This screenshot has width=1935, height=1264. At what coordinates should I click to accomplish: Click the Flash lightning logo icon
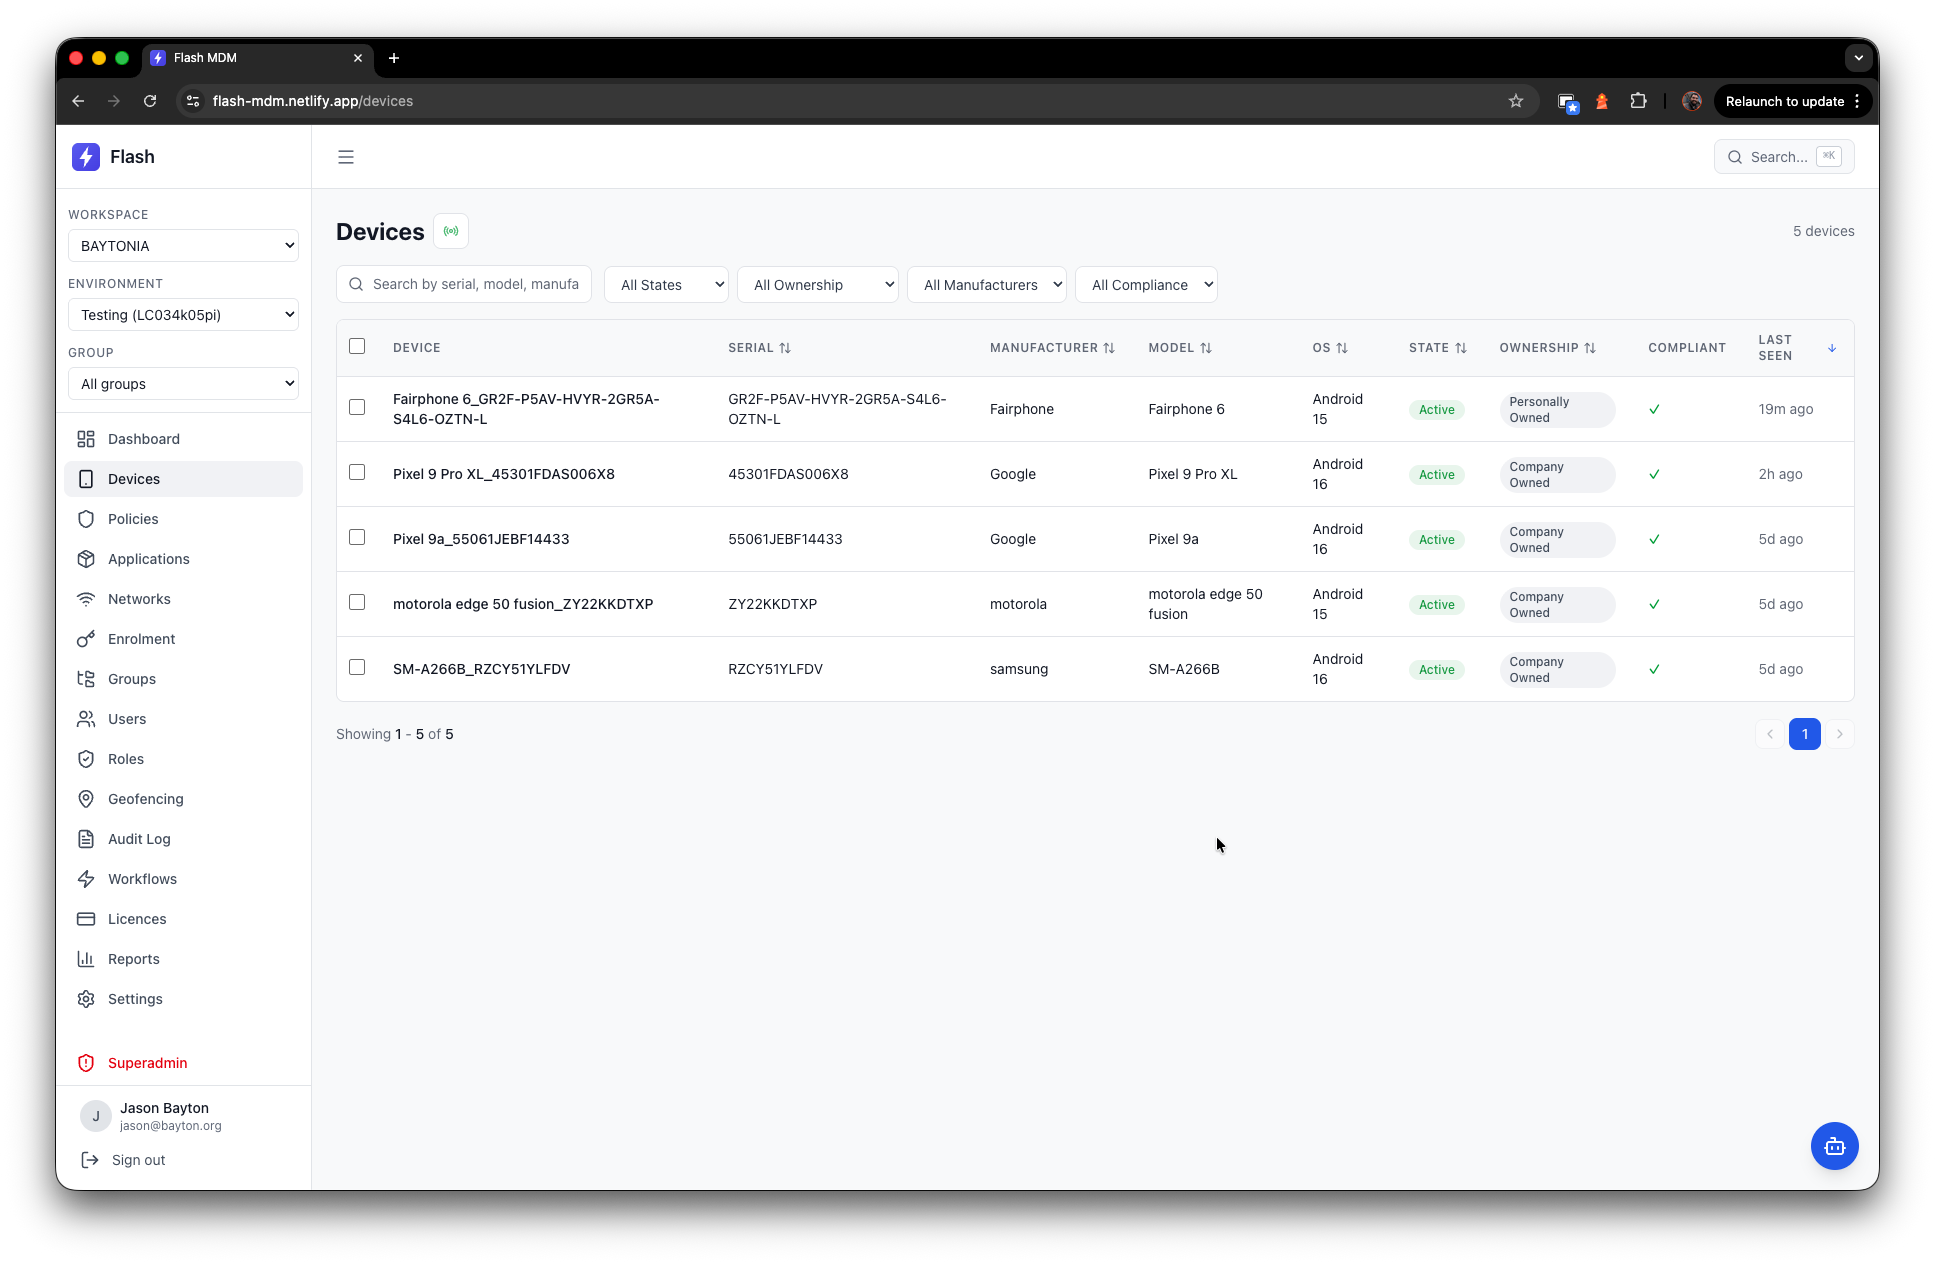pos(86,157)
